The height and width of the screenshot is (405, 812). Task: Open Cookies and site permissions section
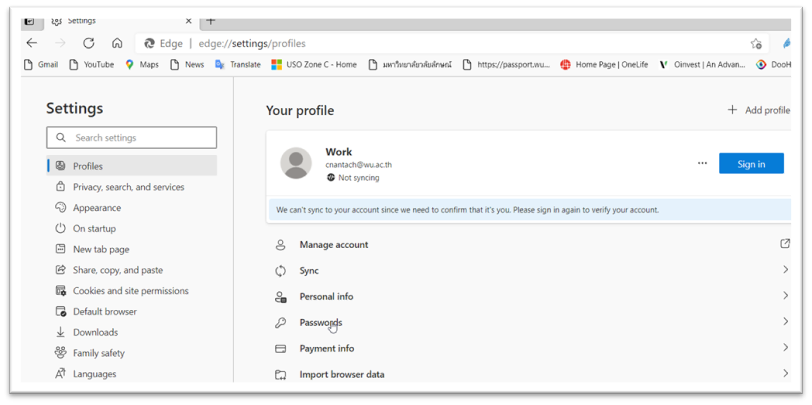click(x=130, y=291)
